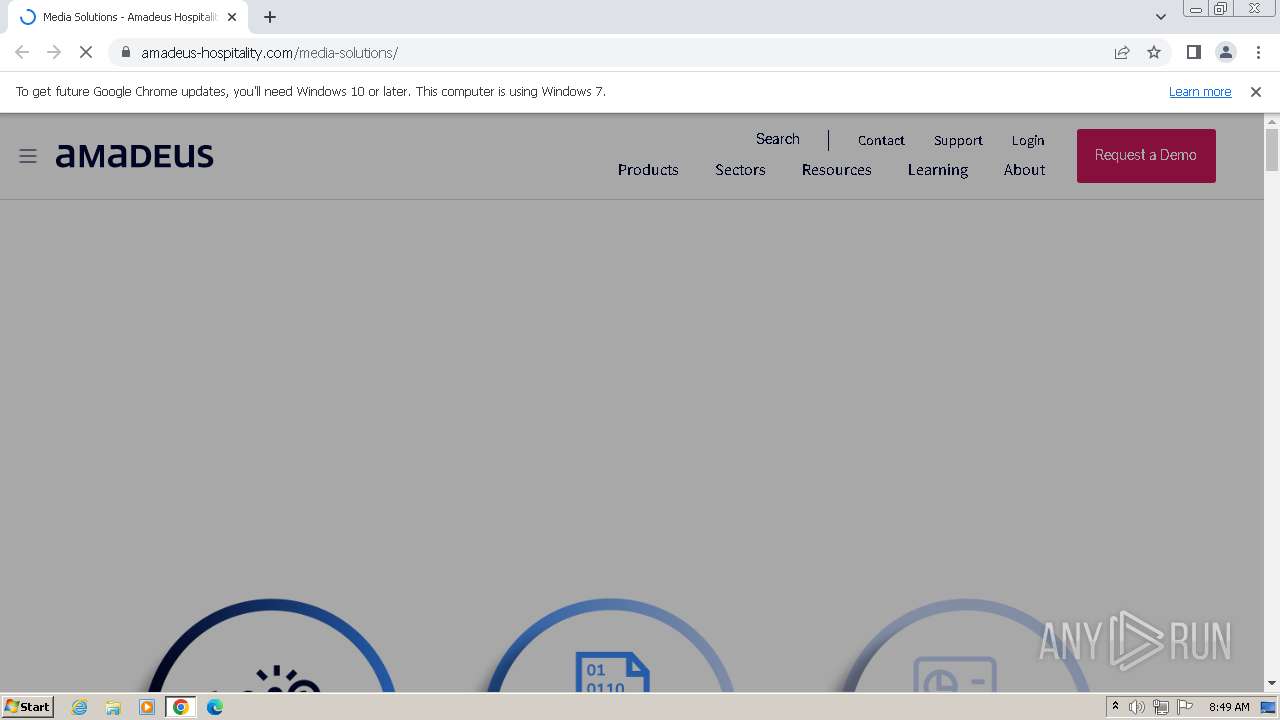Open Windows Explorer folder from taskbar
The width and height of the screenshot is (1280, 720).
[113, 707]
